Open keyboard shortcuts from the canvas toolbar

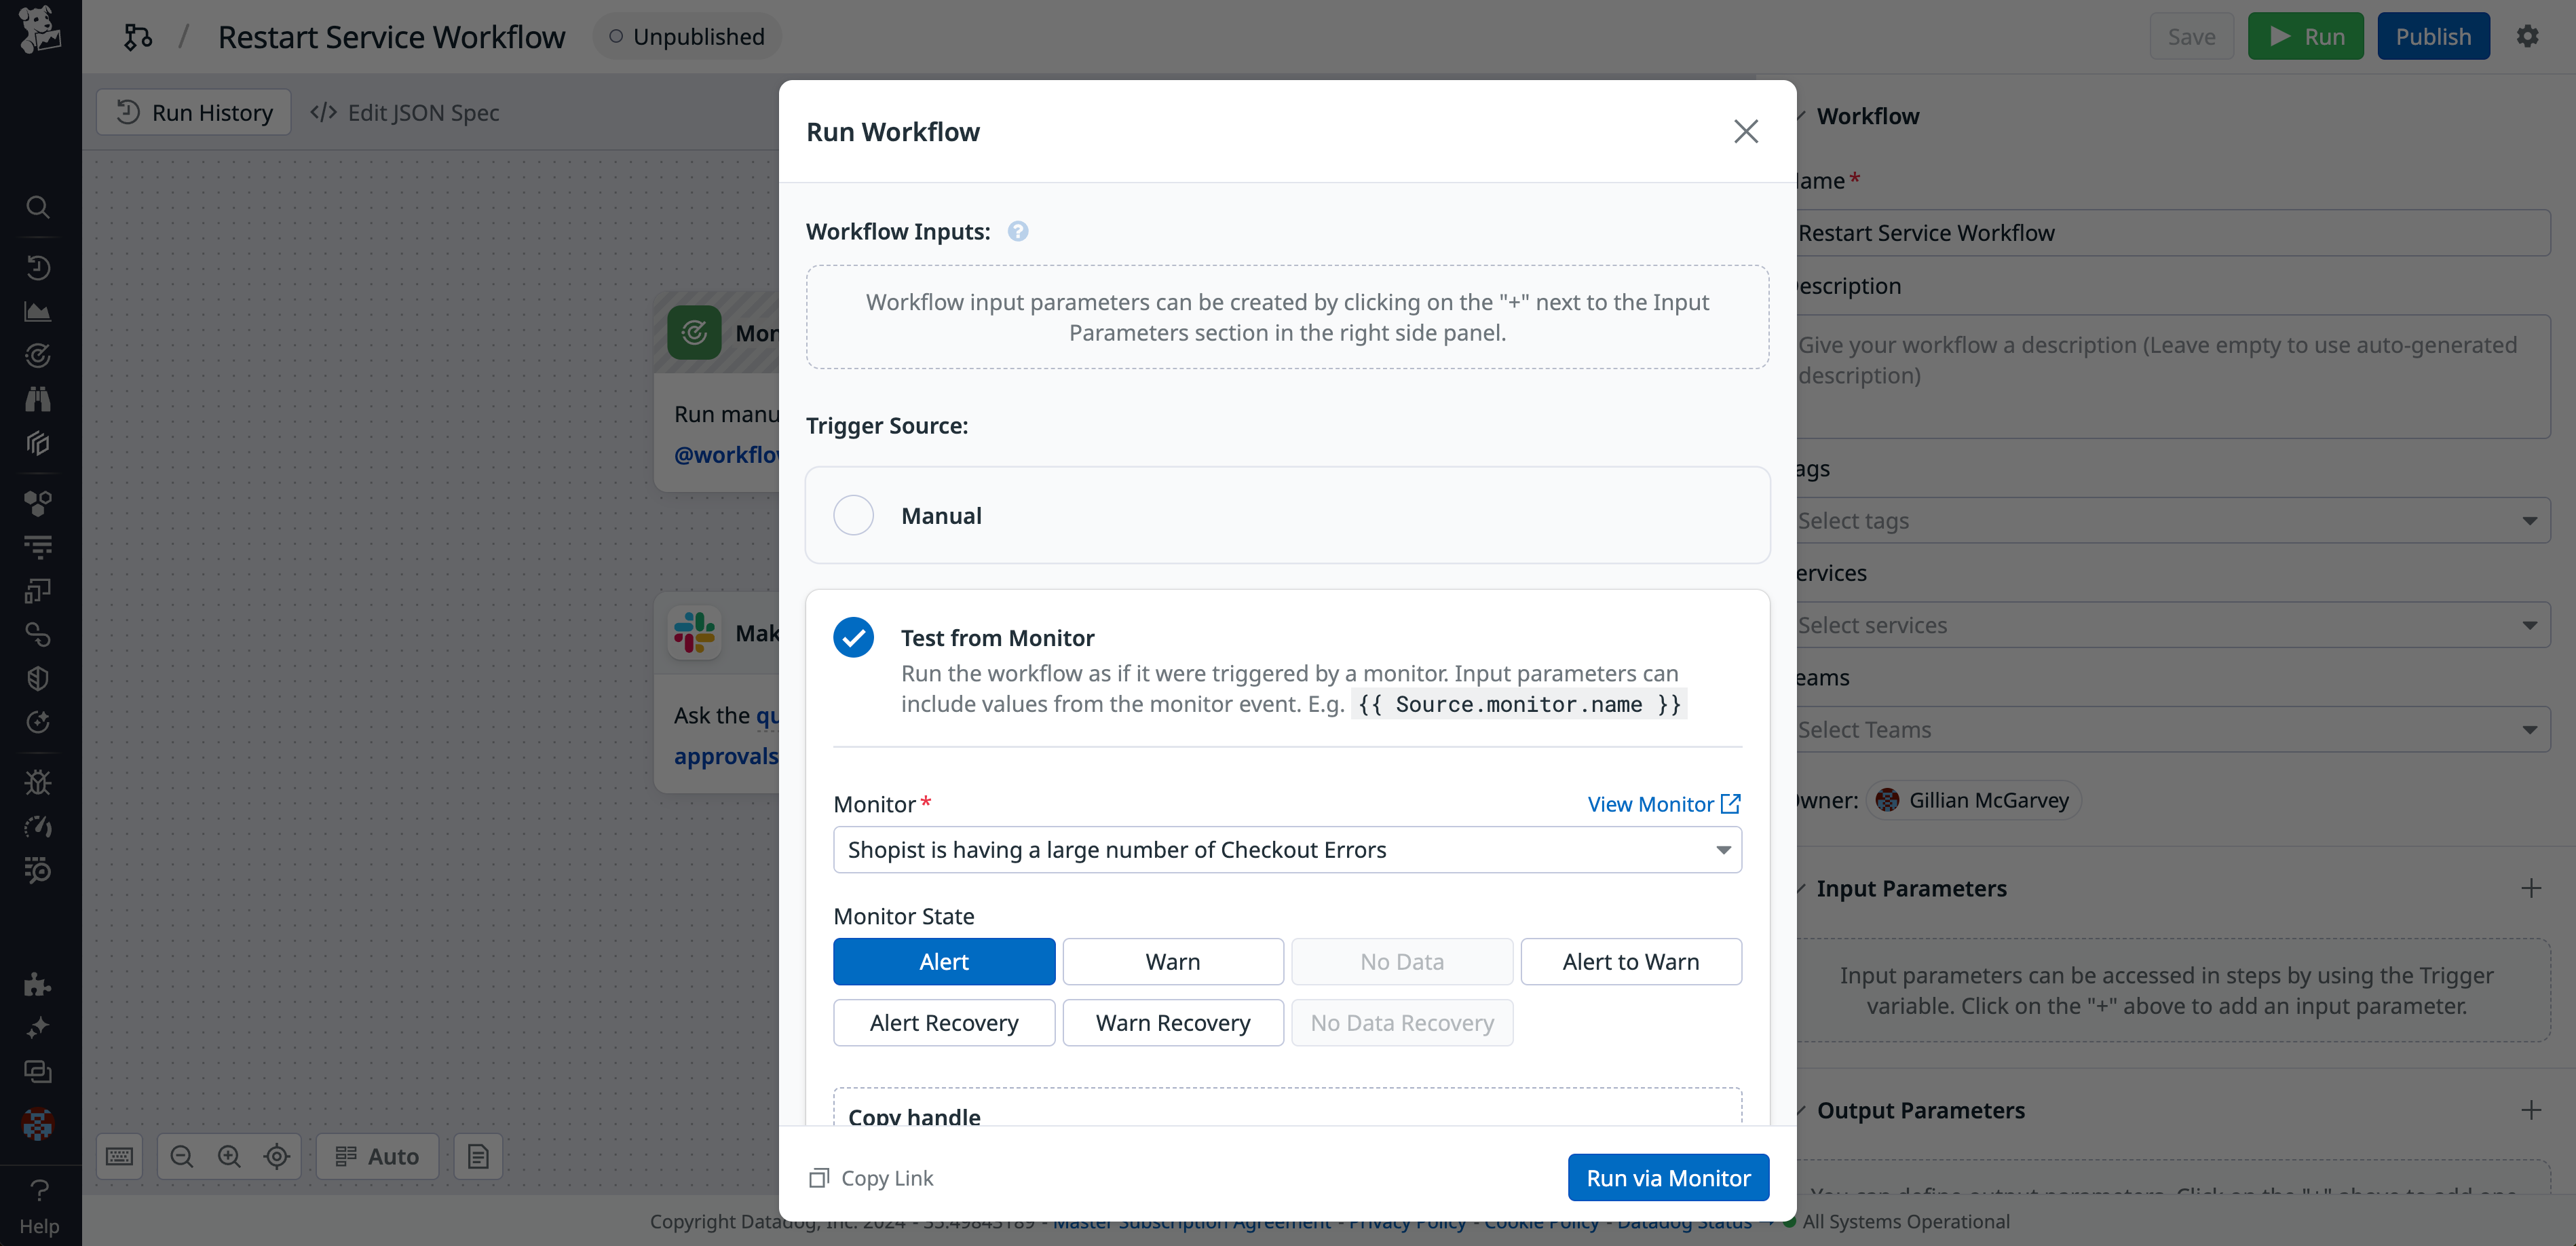click(120, 1156)
